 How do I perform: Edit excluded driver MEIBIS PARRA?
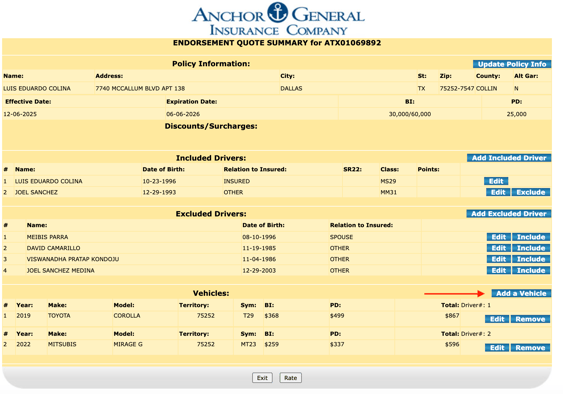tap(499, 237)
